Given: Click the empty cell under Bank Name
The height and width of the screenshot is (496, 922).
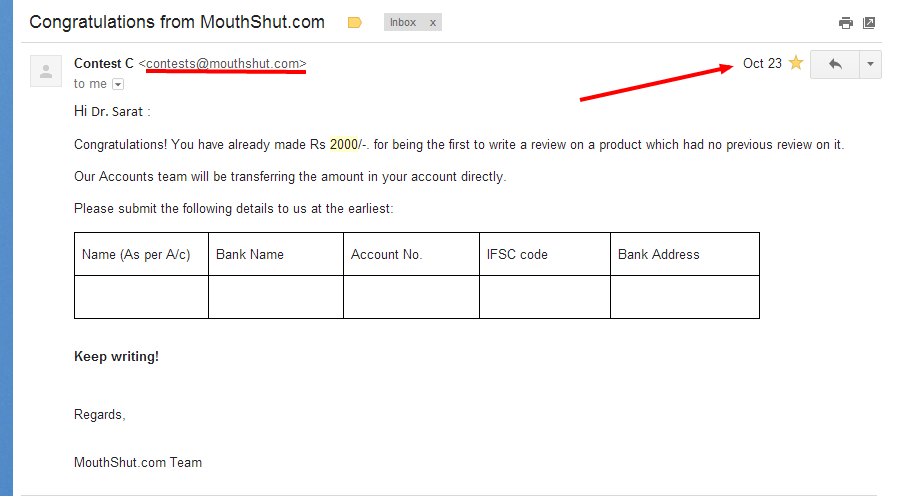Looking at the screenshot, I should (276, 297).
